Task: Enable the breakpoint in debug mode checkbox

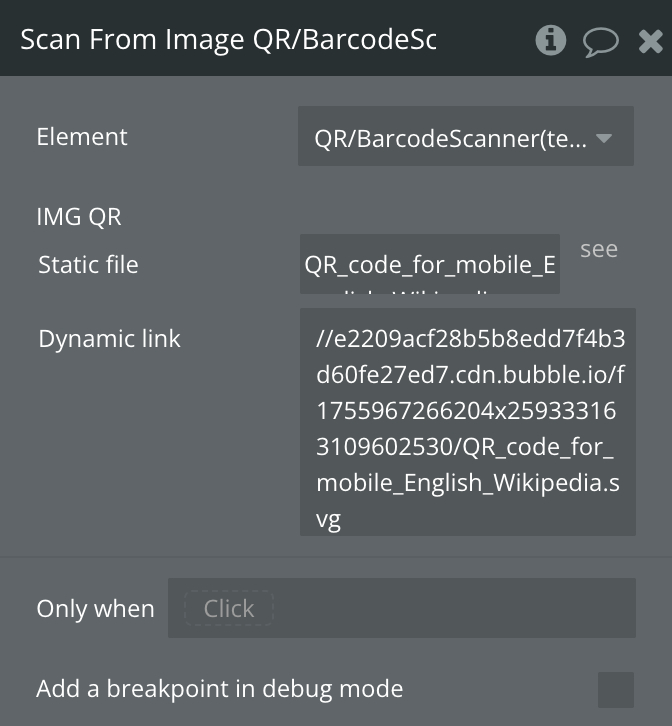Action: (615, 689)
